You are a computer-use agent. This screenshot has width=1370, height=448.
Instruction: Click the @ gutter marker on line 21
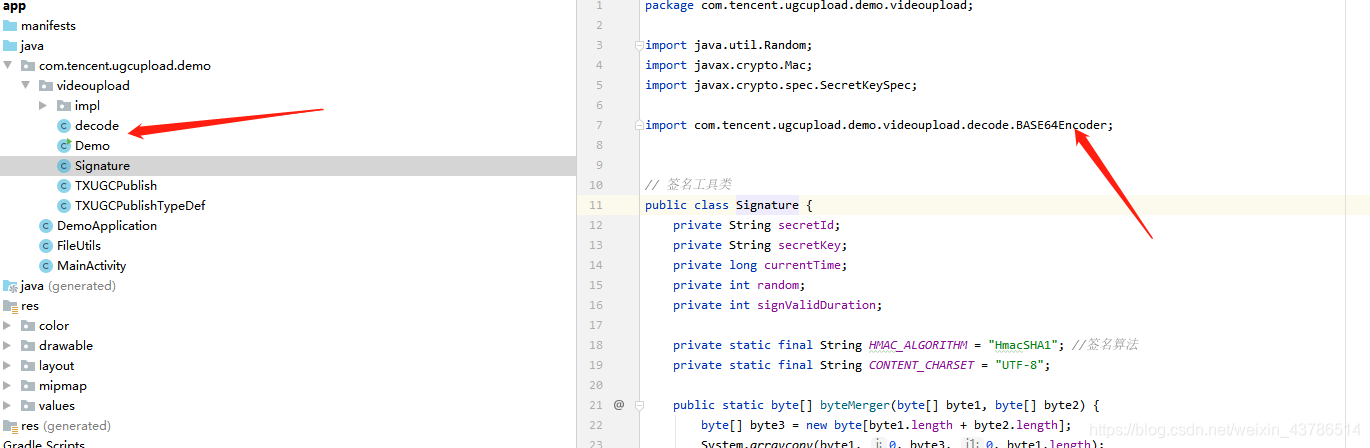pyautogui.click(x=619, y=405)
